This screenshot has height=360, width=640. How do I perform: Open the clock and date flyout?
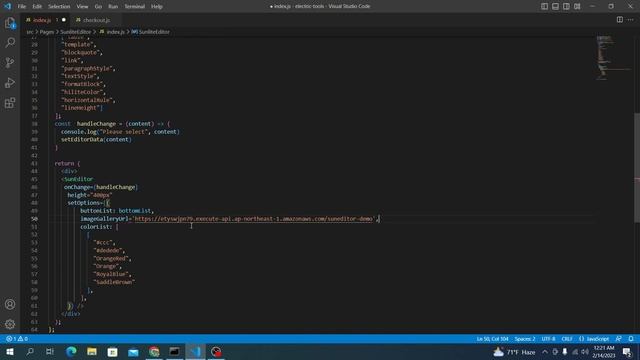(604, 352)
